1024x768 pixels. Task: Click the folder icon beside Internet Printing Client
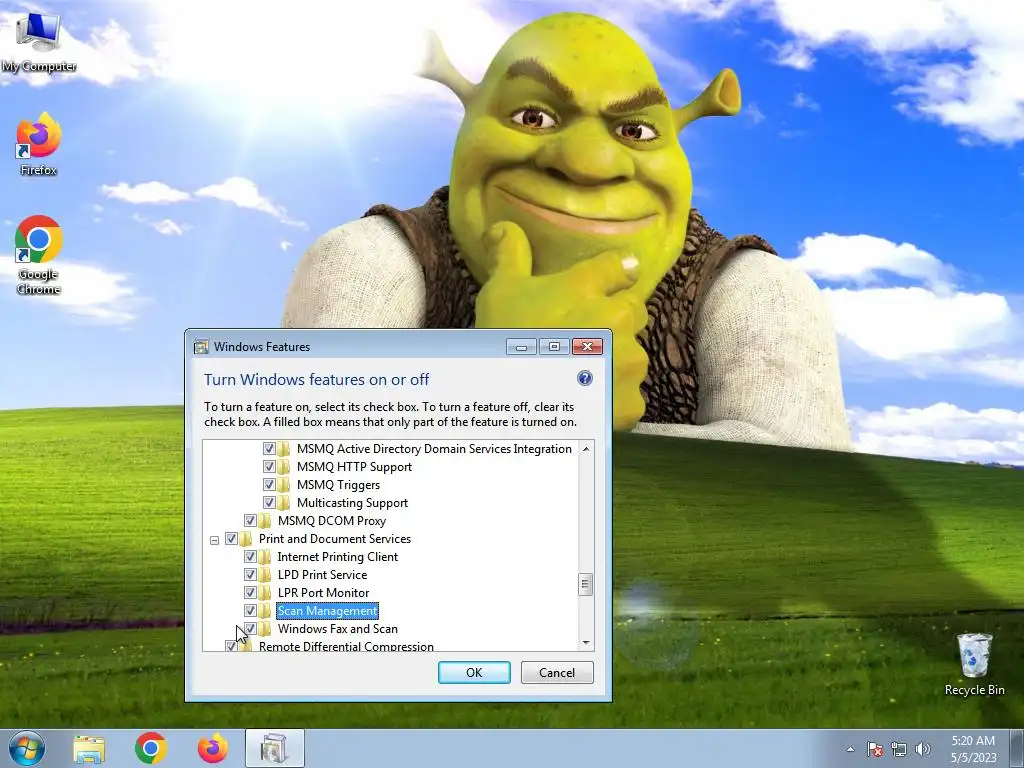(x=265, y=556)
